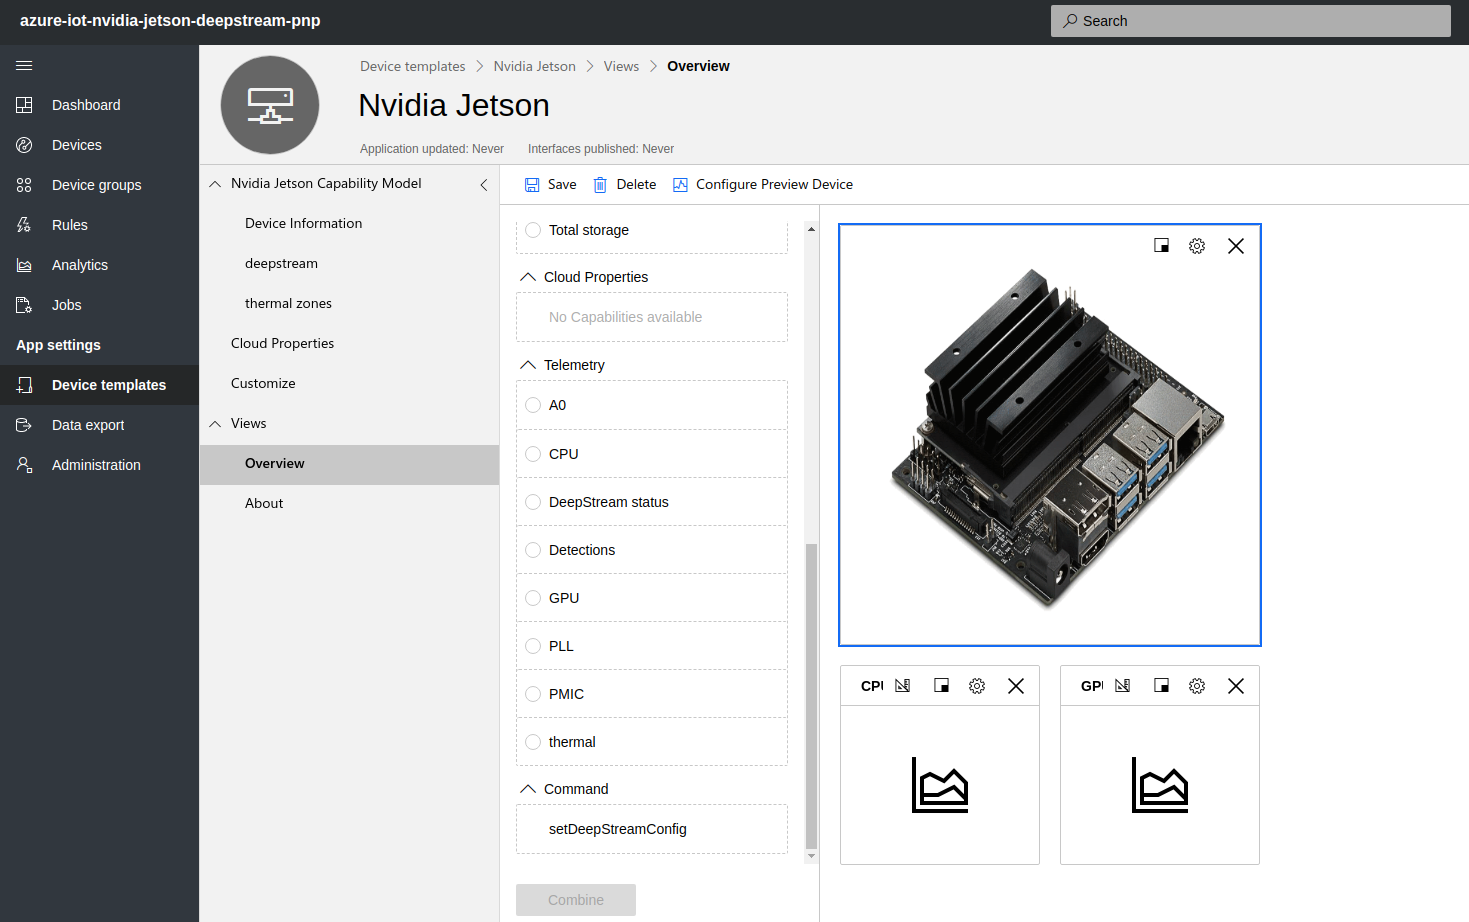Select the PLL telemetry option
The width and height of the screenshot is (1469, 922).
click(533, 646)
